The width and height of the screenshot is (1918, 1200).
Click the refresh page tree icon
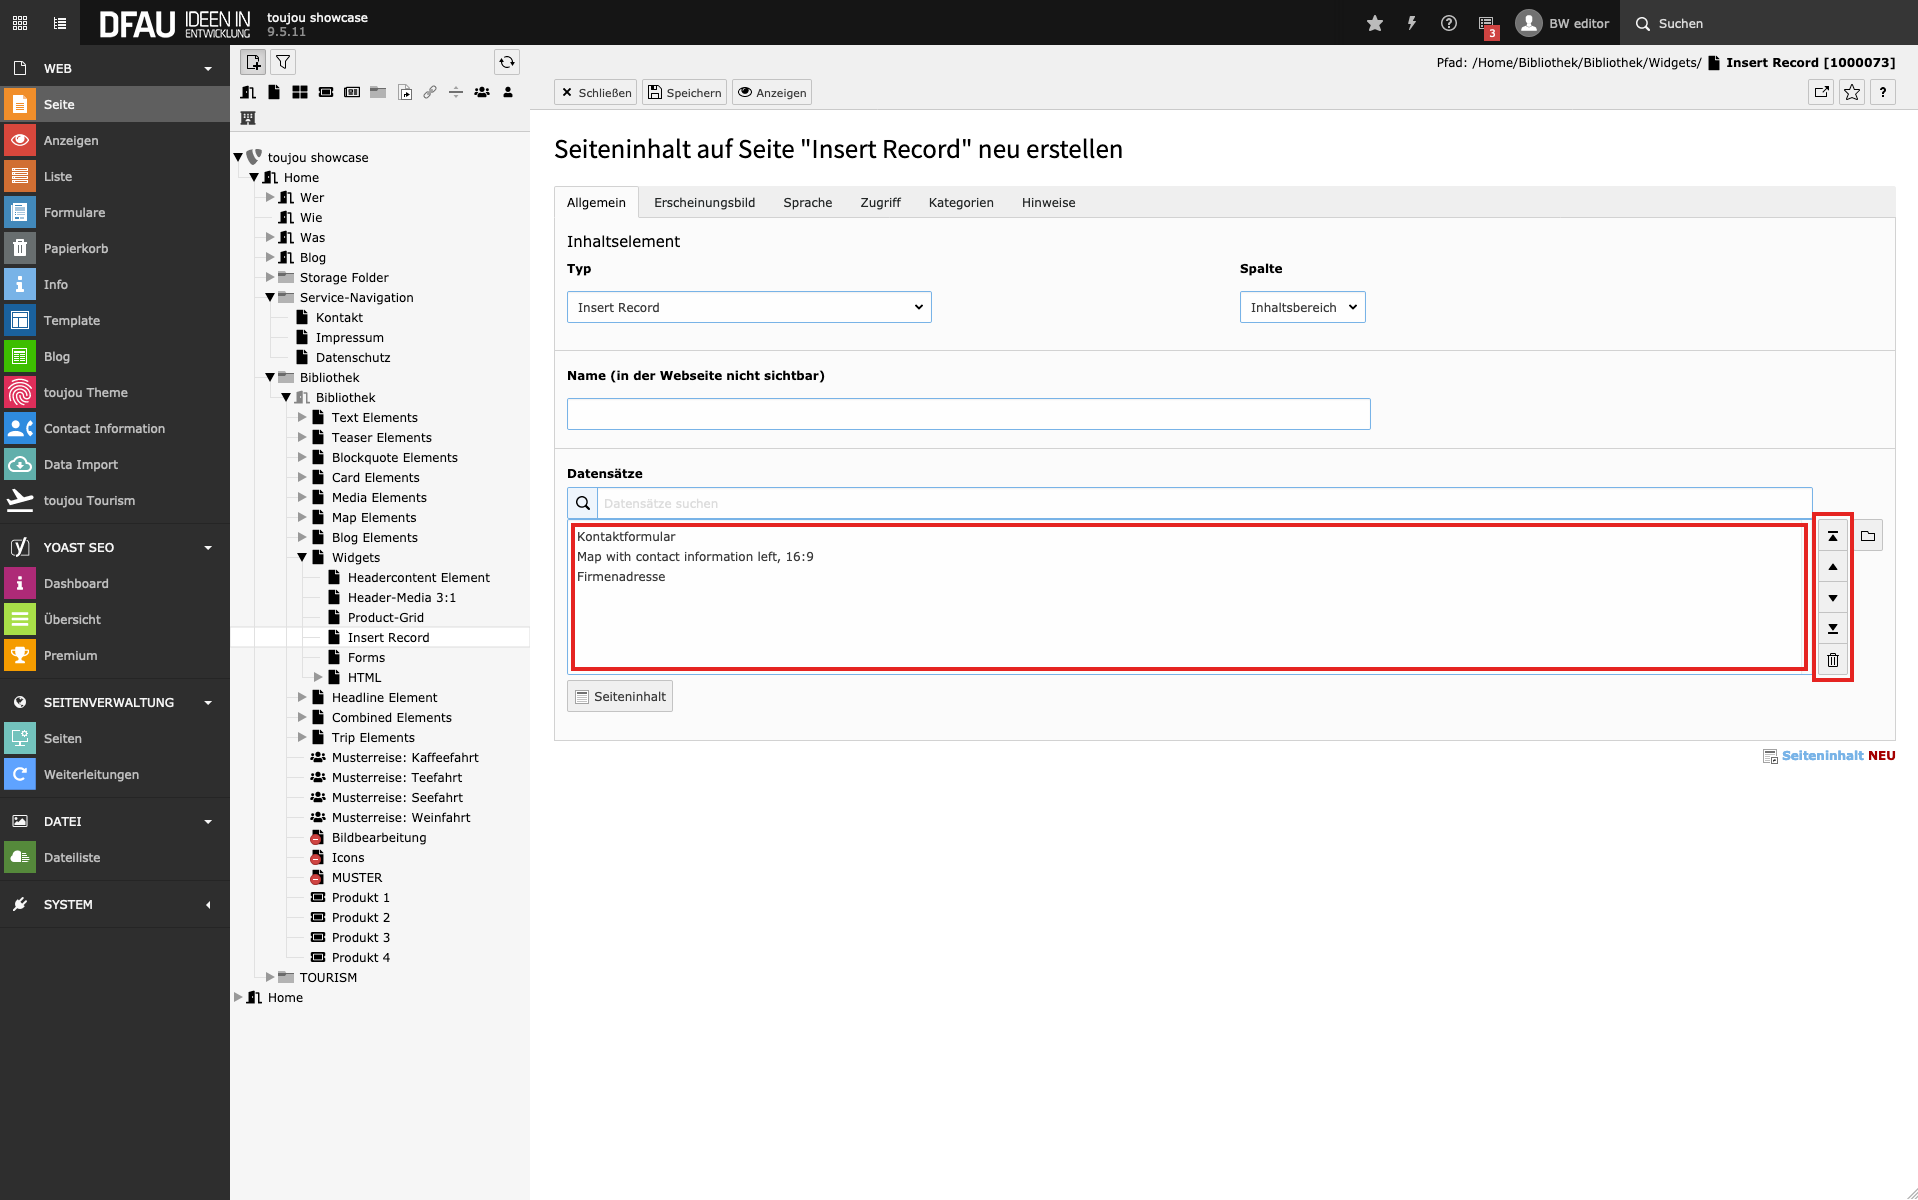point(507,62)
